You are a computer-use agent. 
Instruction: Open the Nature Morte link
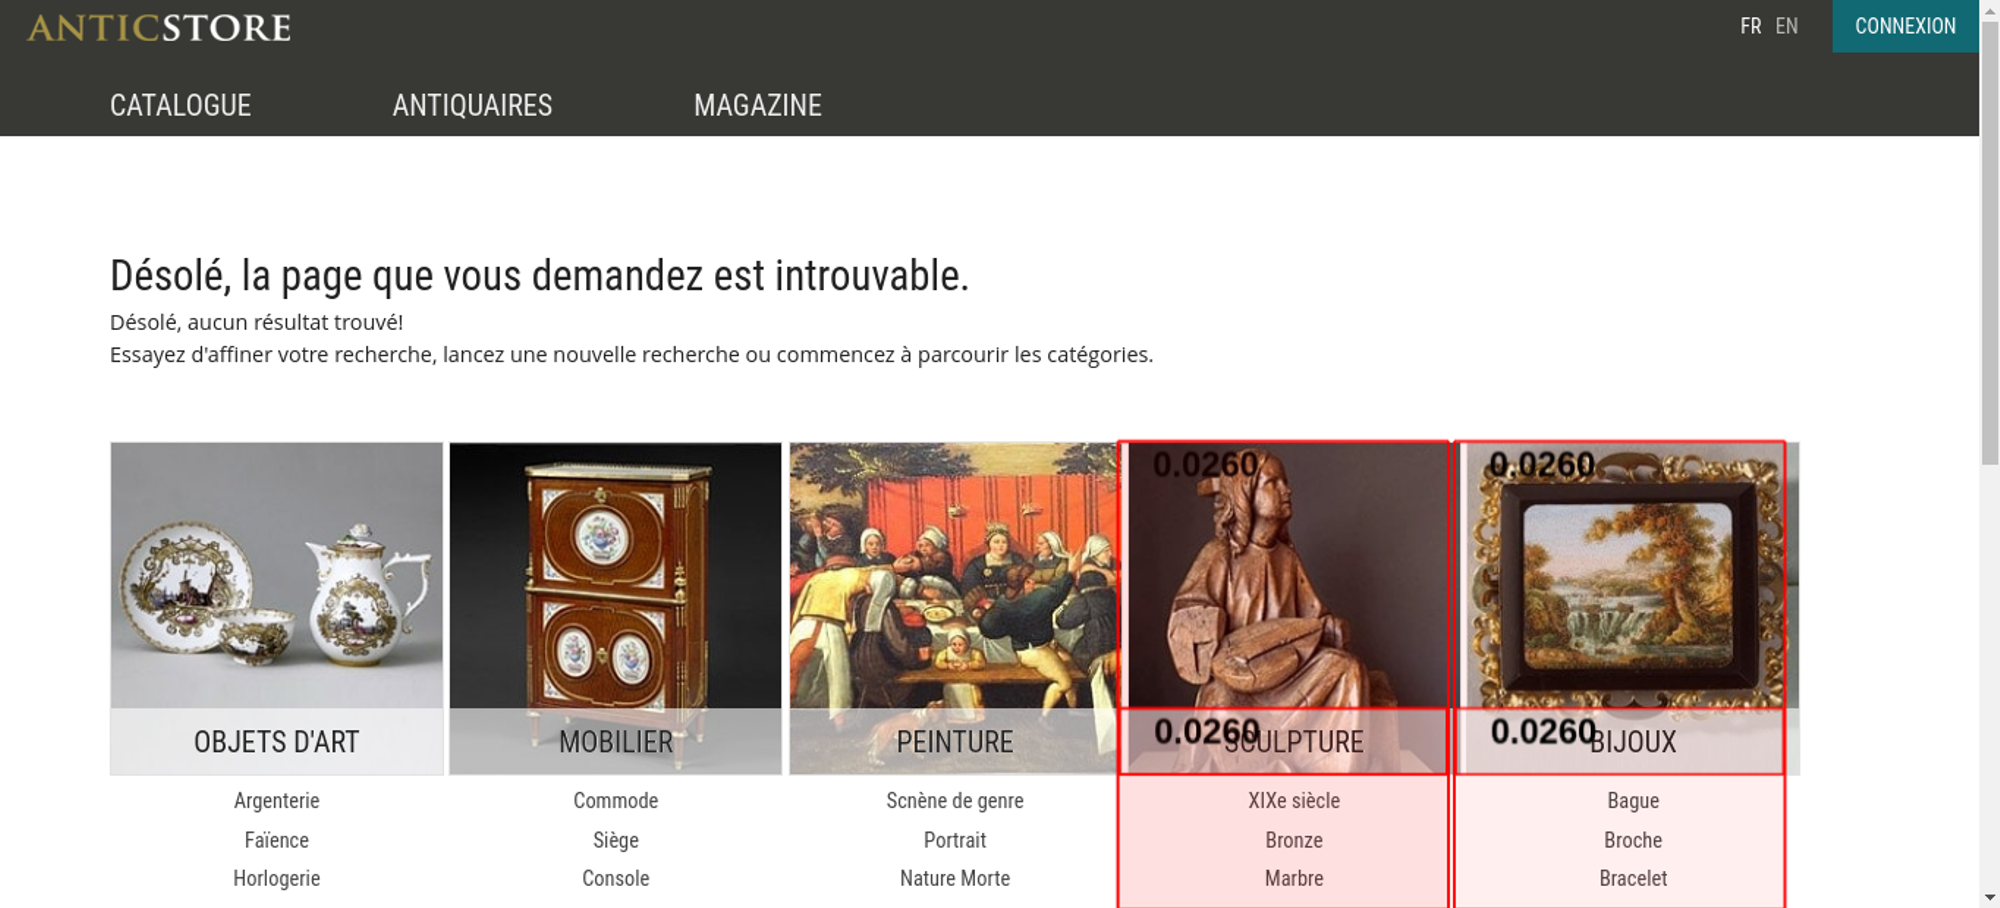[x=955, y=878]
